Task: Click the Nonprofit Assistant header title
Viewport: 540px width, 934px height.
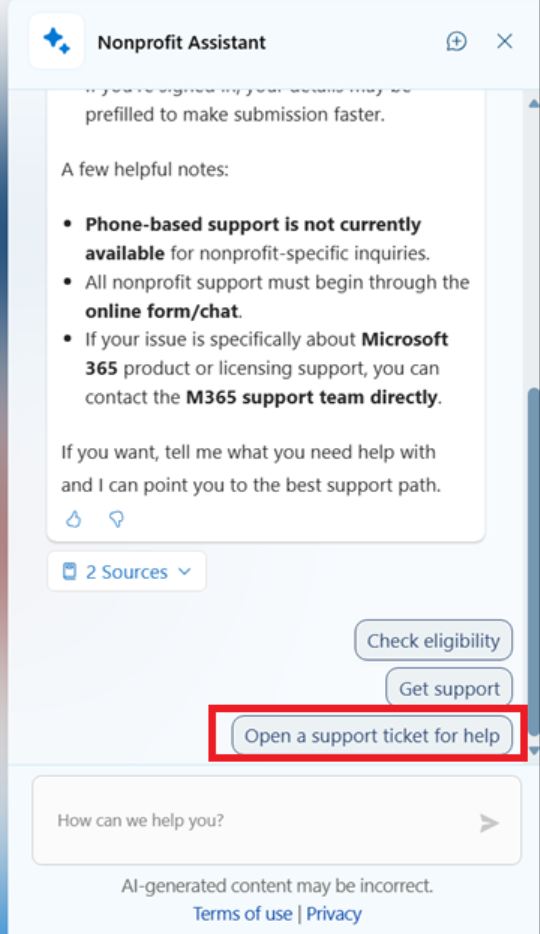Action: pos(182,42)
